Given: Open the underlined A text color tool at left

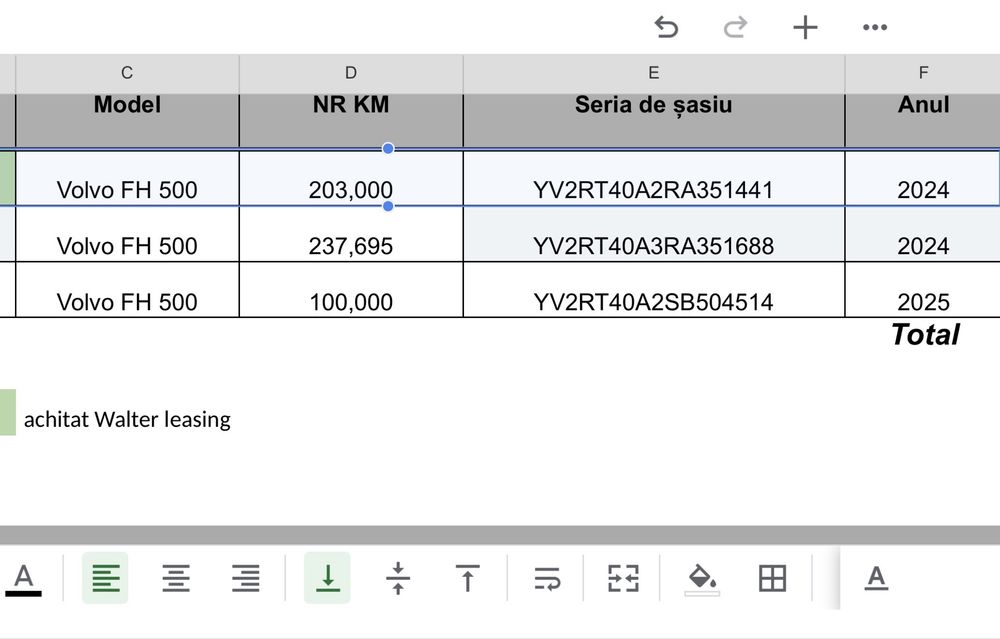Looking at the screenshot, I should [x=24, y=579].
